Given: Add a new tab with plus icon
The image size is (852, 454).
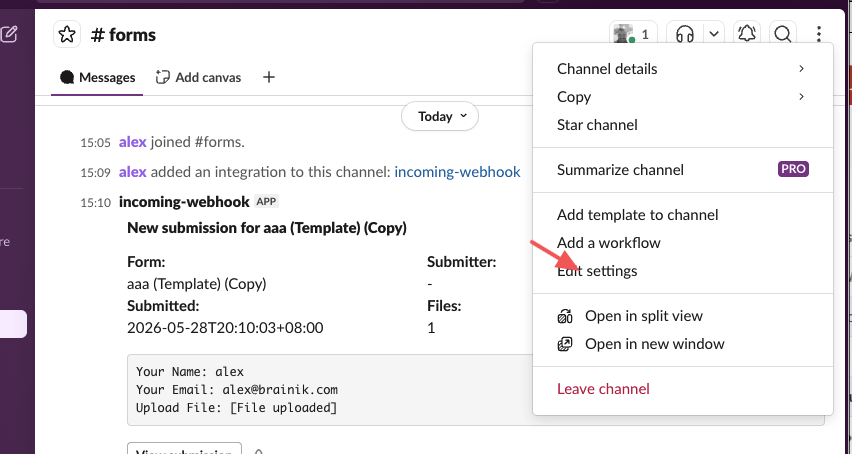Looking at the screenshot, I should [268, 78].
